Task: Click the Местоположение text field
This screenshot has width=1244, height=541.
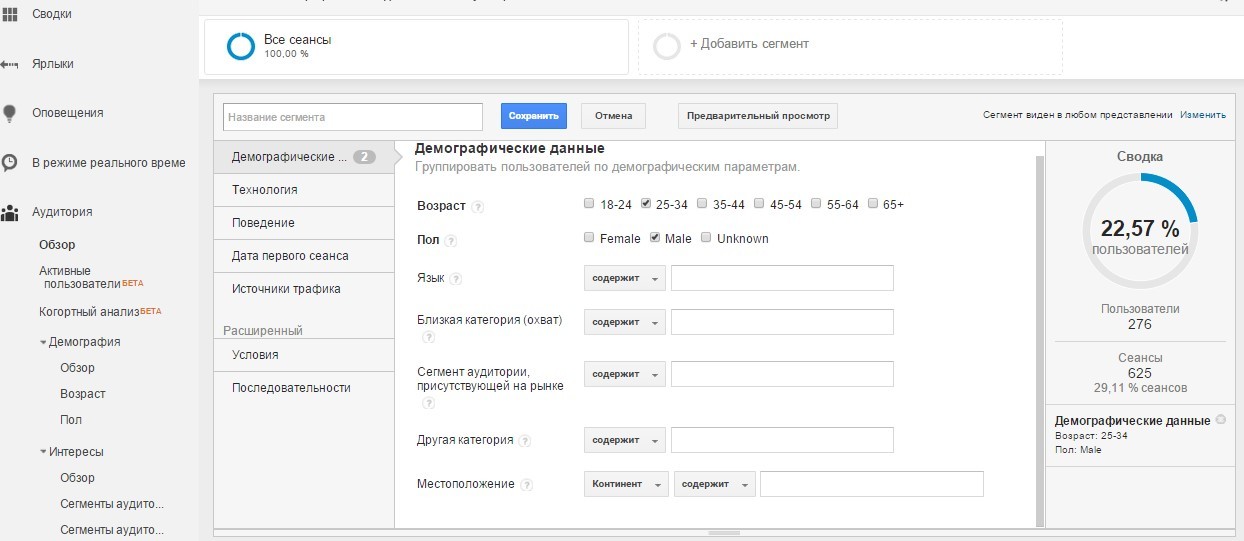Action: pos(872,484)
